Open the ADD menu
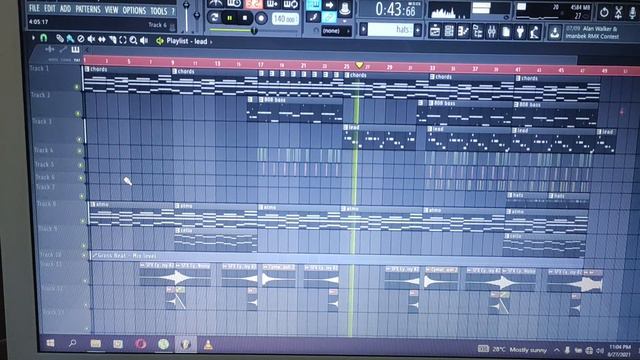This screenshot has width=640, height=360. coord(65,9)
